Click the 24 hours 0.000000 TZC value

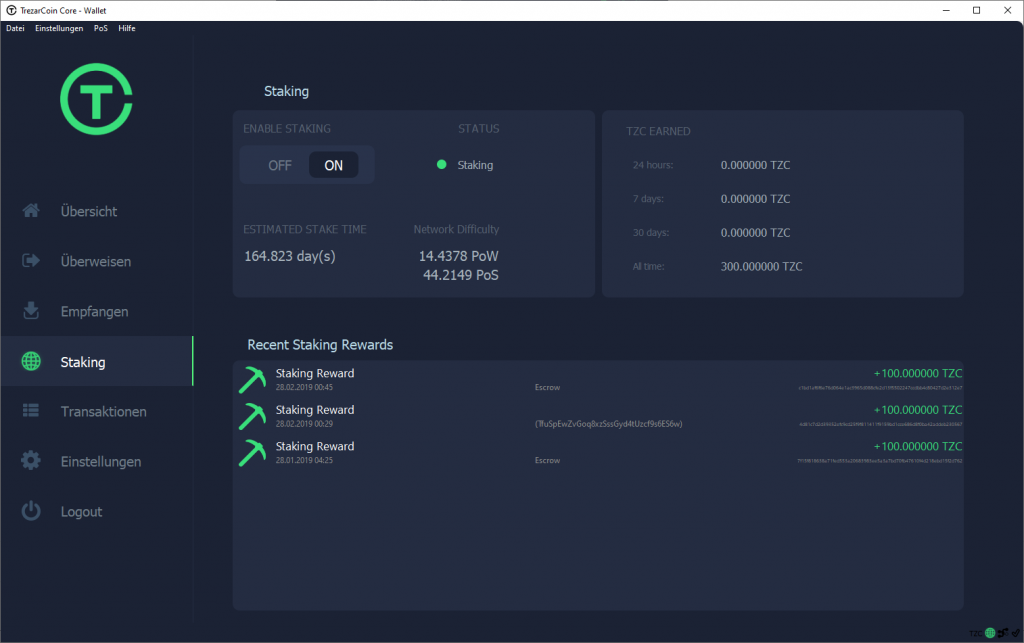pos(756,165)
